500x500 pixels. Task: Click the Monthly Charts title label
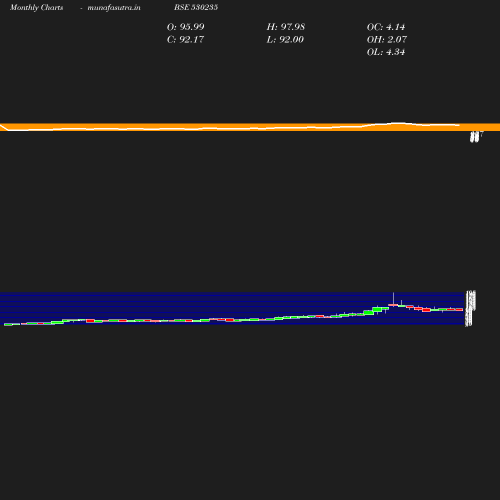[36, 7]
